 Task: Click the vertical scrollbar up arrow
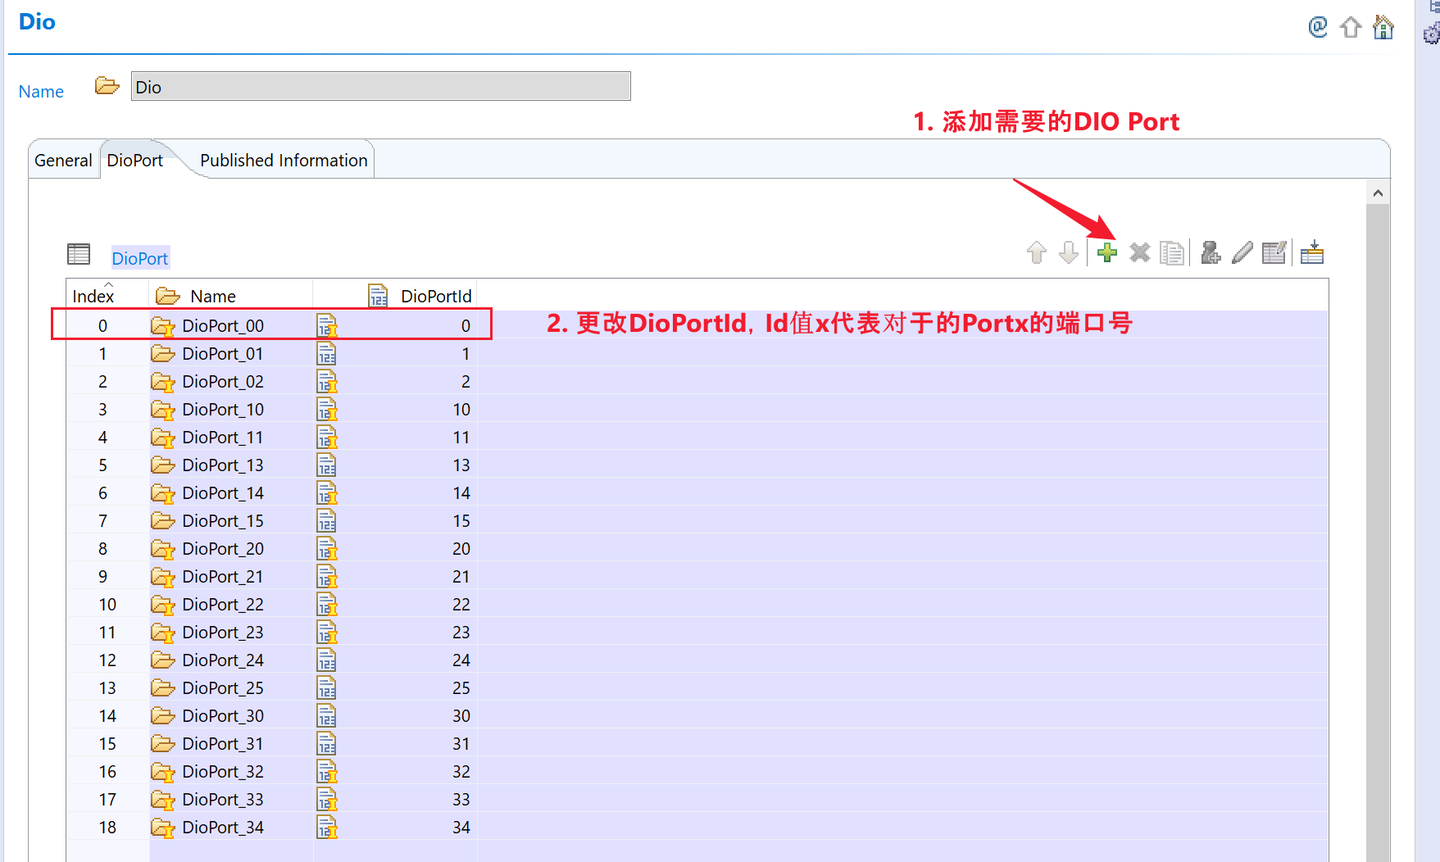click(1377, 191)
